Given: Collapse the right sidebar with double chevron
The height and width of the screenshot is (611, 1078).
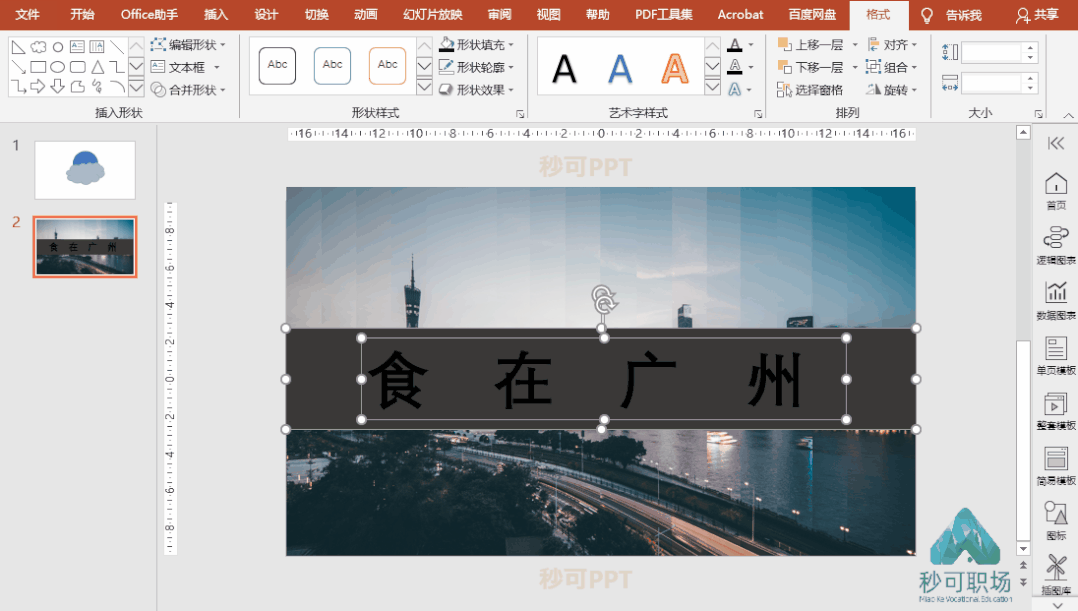Looking at the screenshot, I should point(1055,144).
